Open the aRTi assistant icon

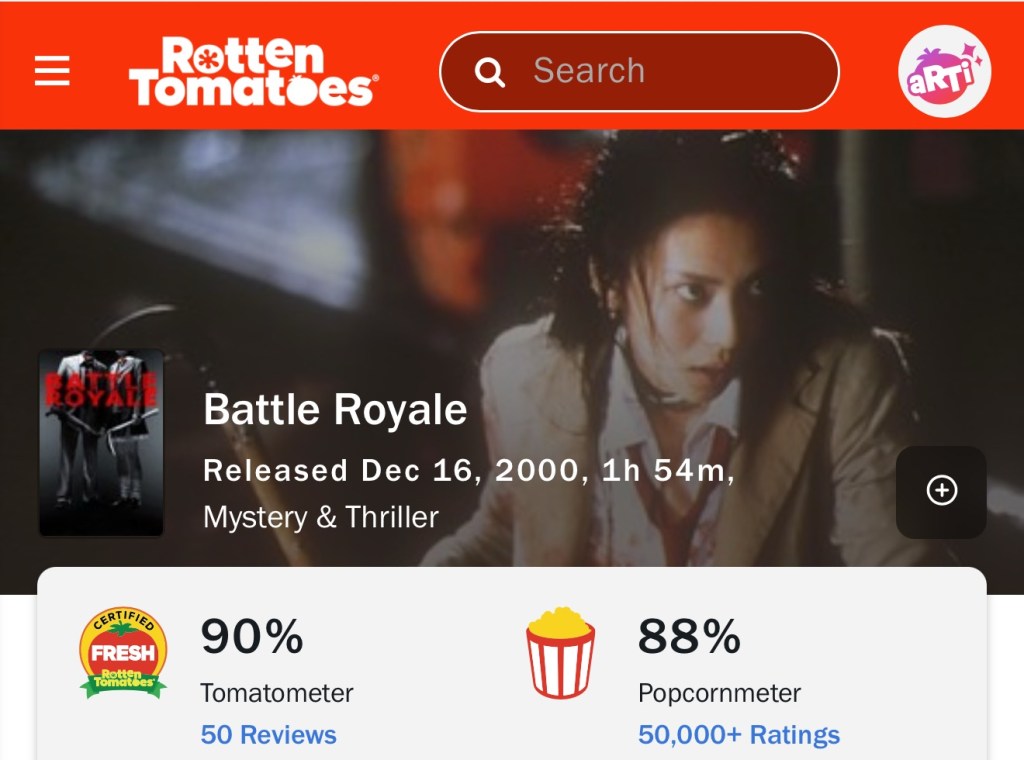(944, 72)
